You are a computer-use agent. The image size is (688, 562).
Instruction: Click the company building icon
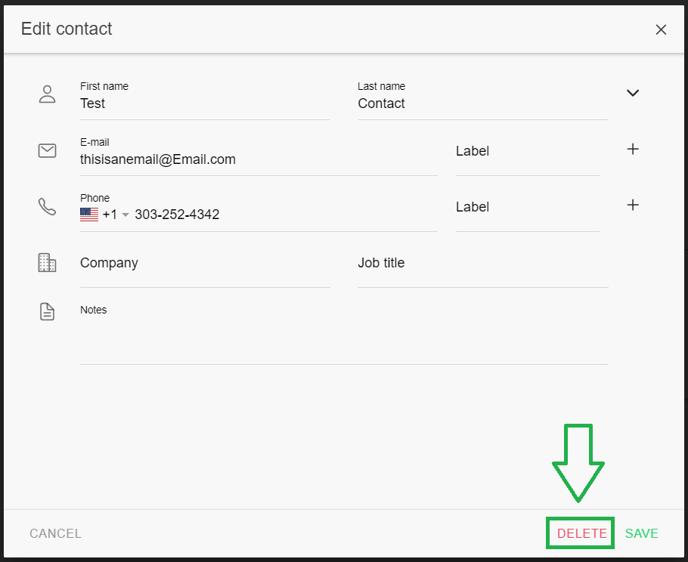(x=47, y=263)
